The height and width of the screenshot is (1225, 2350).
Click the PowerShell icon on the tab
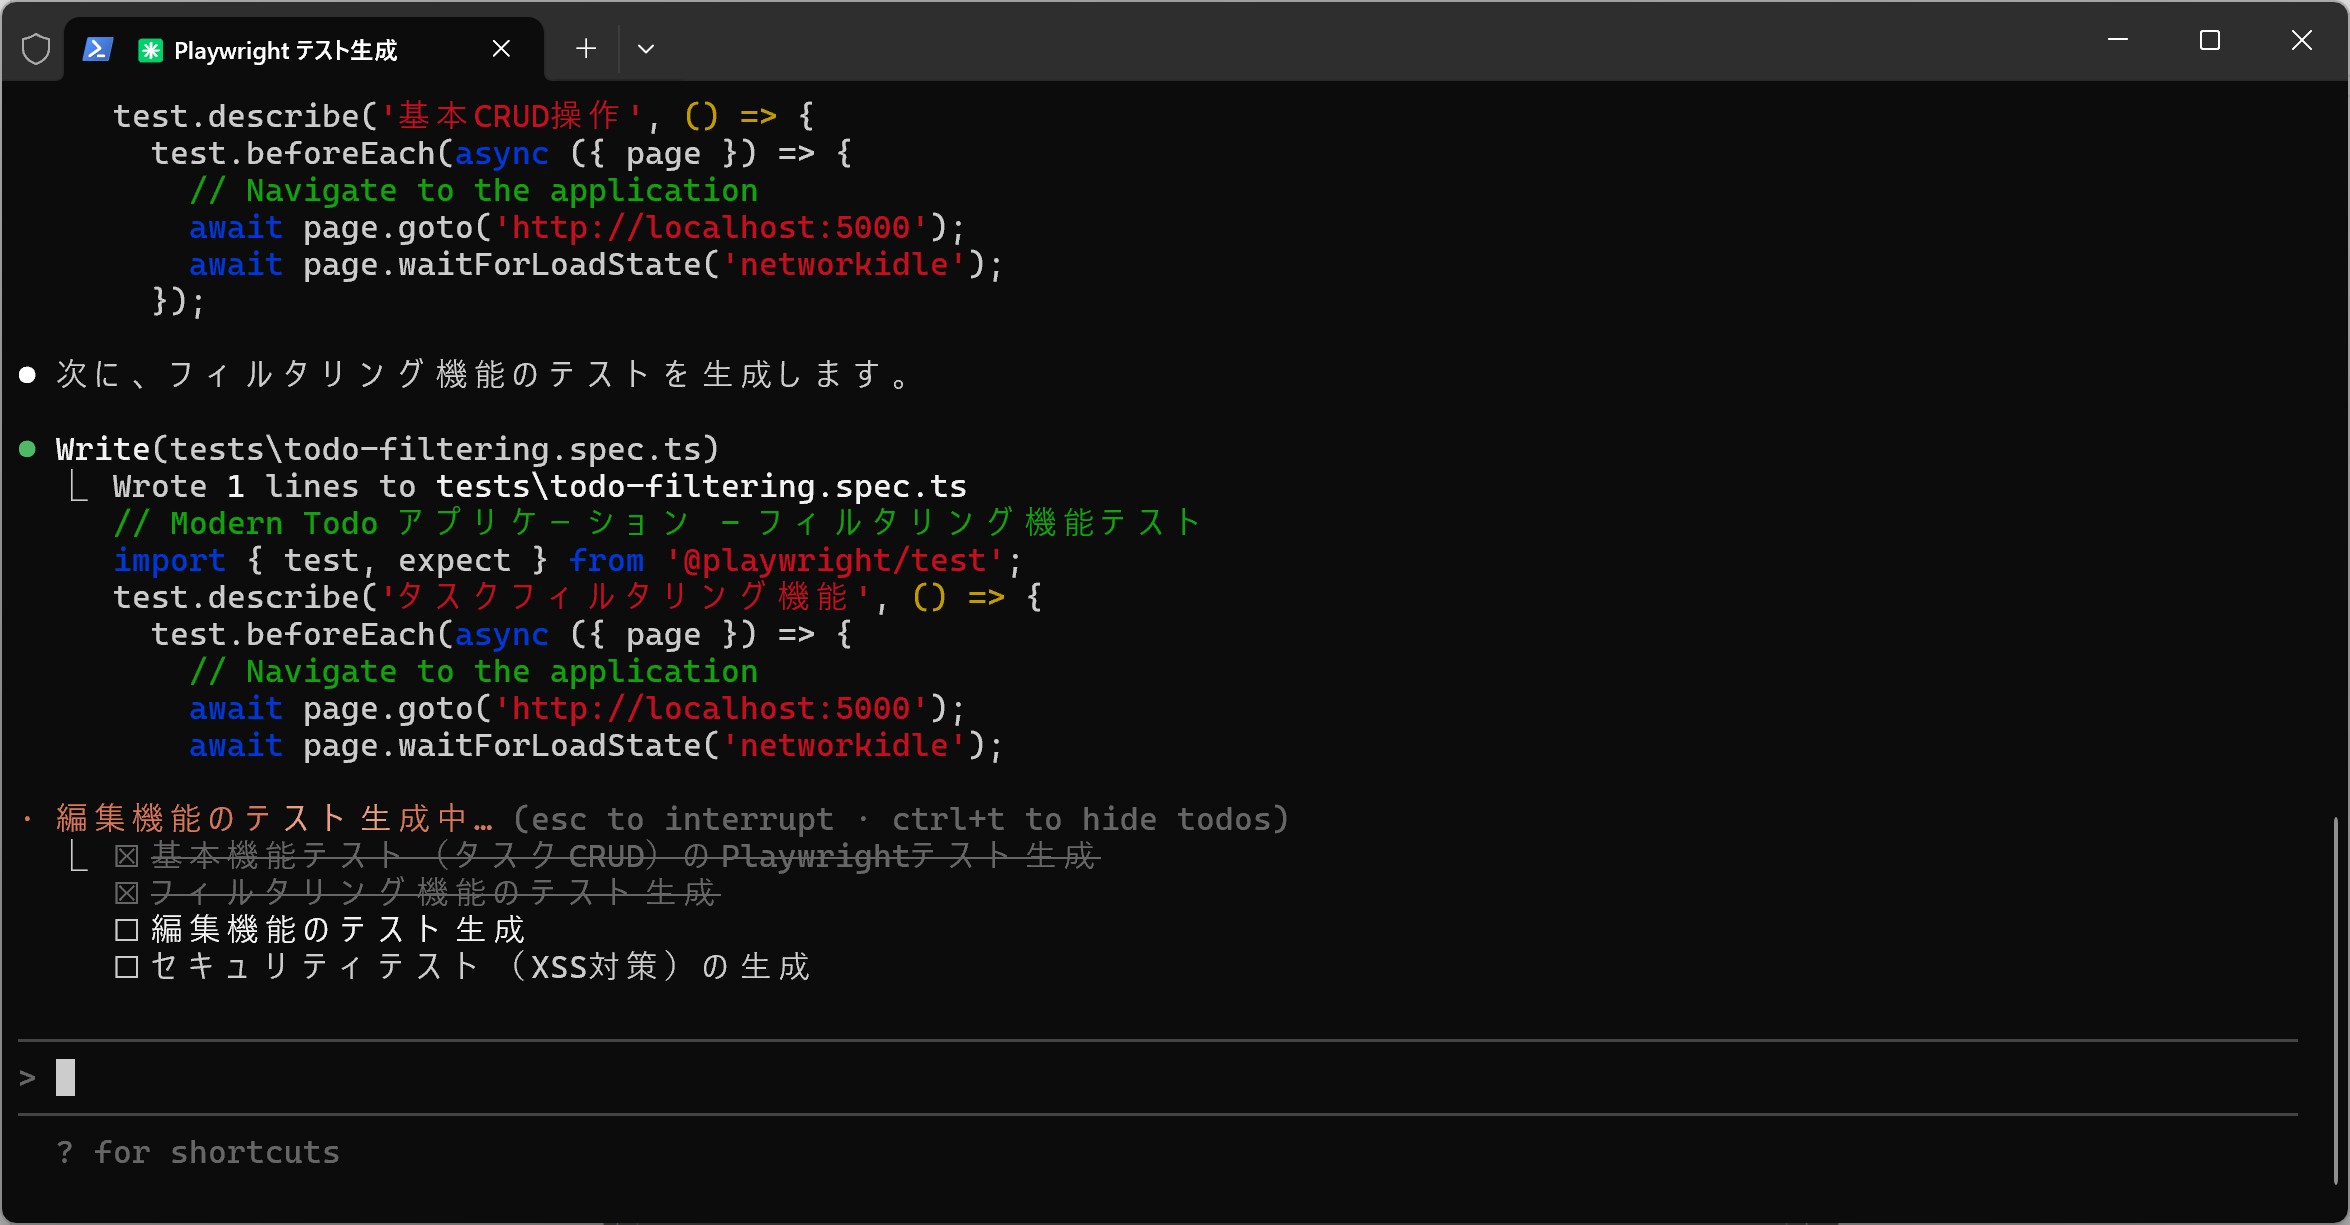click(x=97, y=49)
